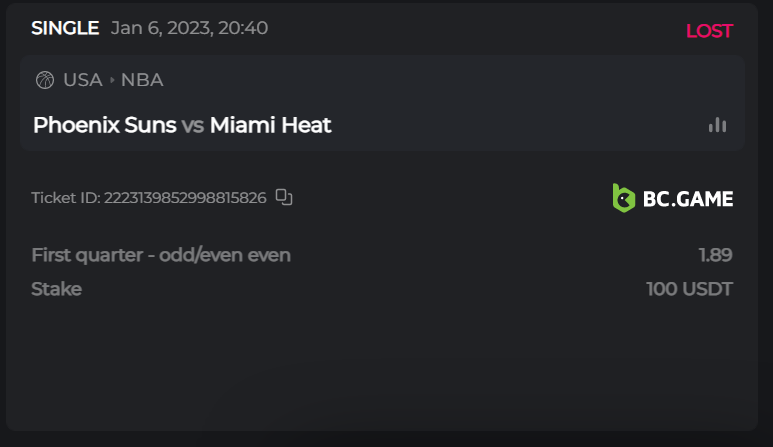Select the Miami Heat team name
This screenshot has width=773, height=447.
coord(270,125)
